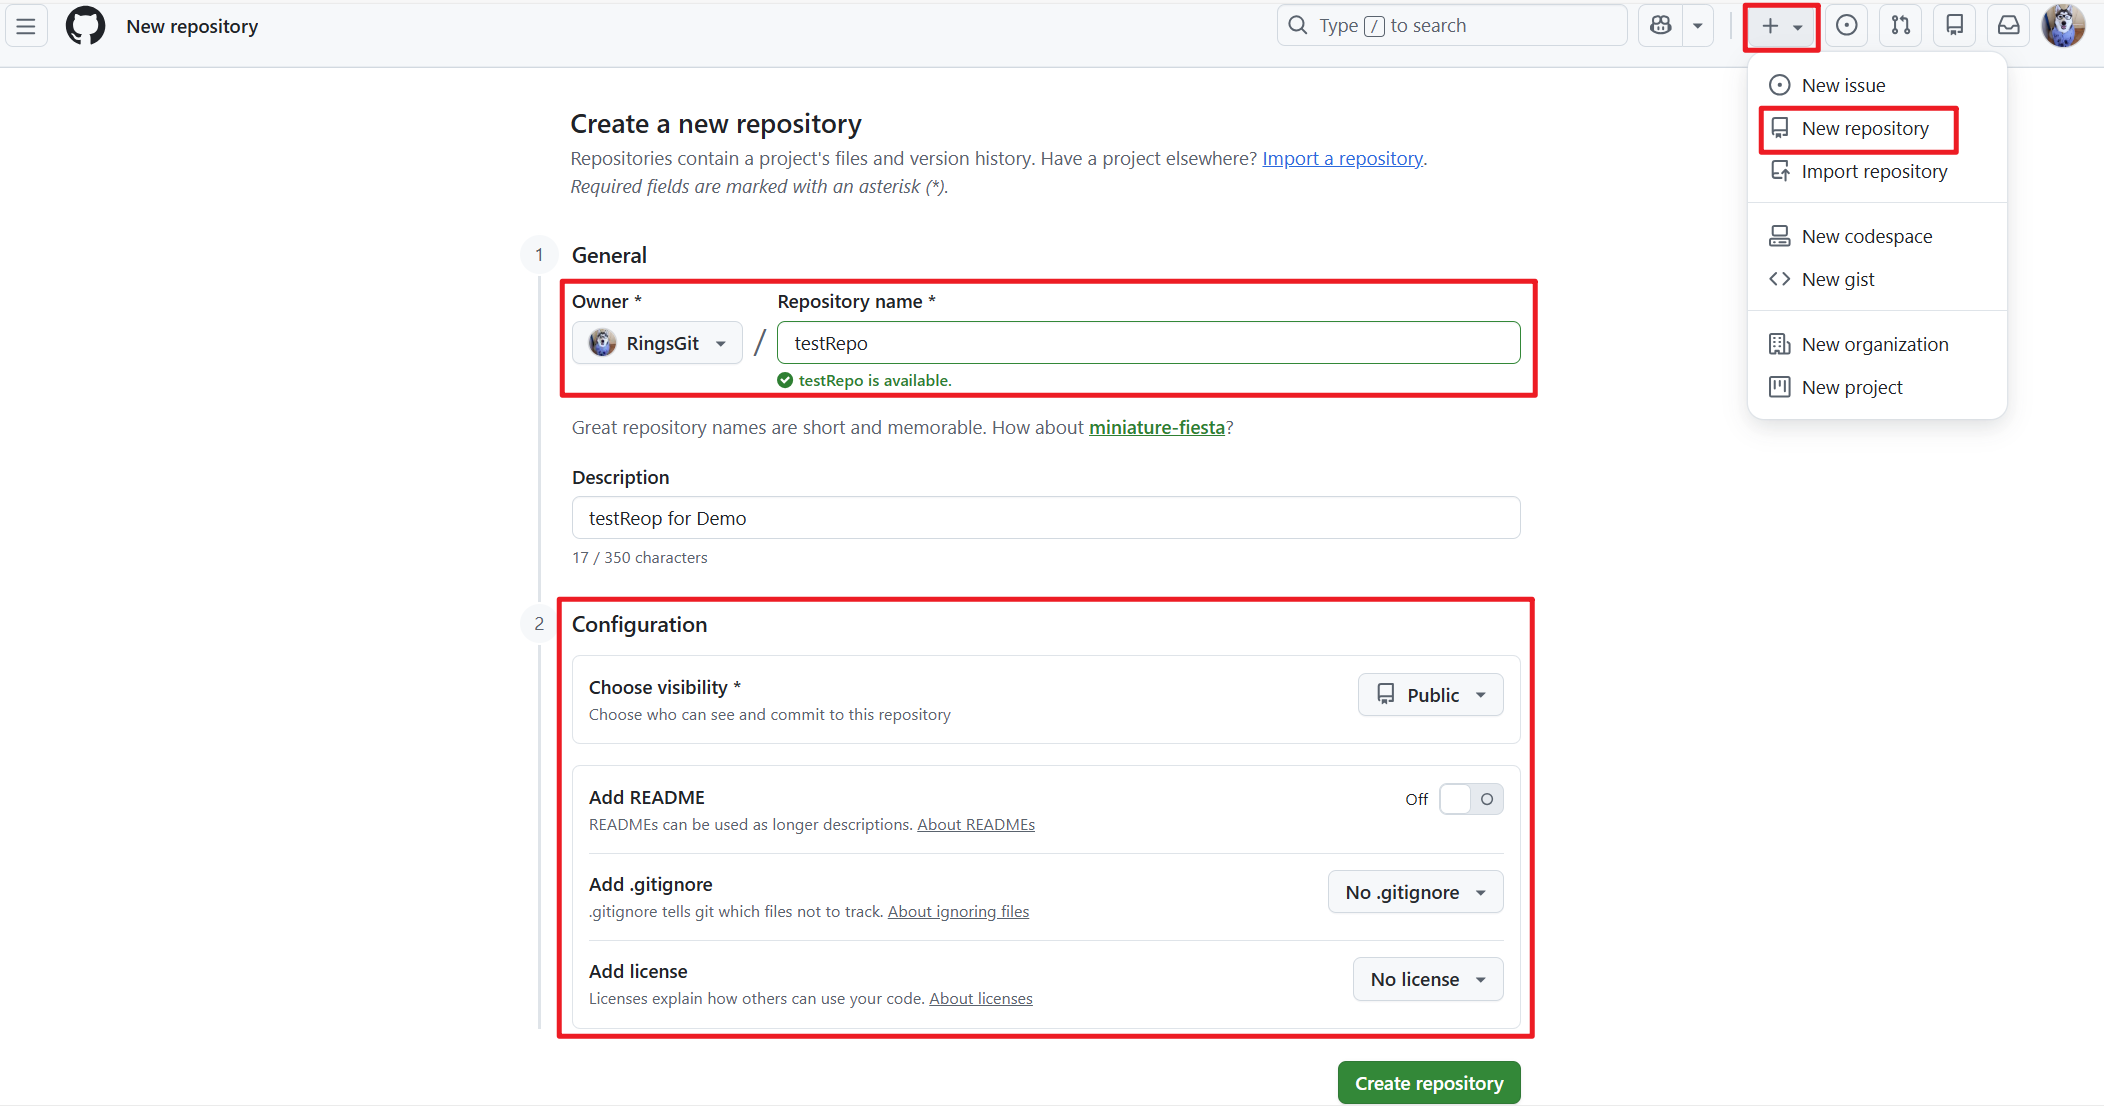
Task: Click the saved replies book icon
Action: click(x=1954, y=25)
